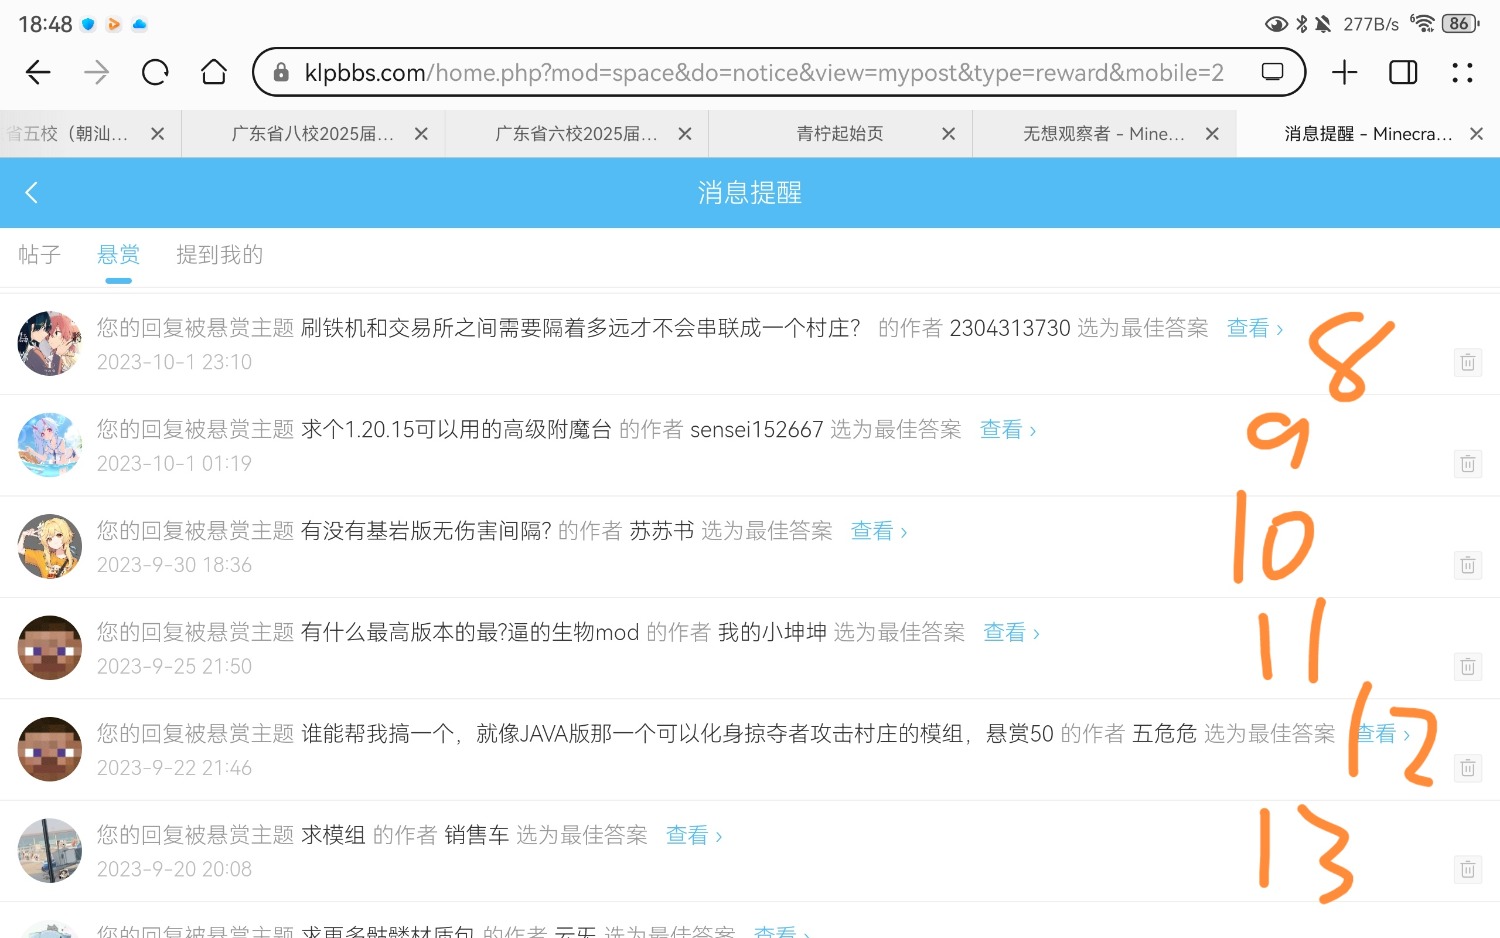Click 查看 for the 高级附魔台 reward post
This screenshot has height=938, width=1500.
[1007, 429]
